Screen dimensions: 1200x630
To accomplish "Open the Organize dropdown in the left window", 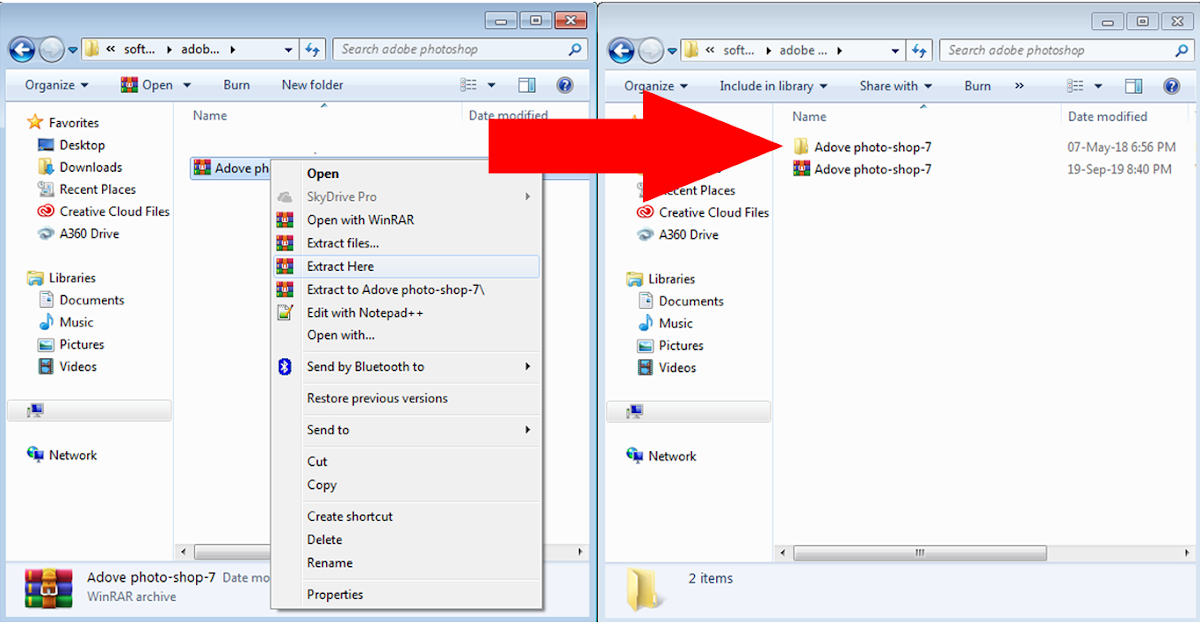I will pos(56,85).
